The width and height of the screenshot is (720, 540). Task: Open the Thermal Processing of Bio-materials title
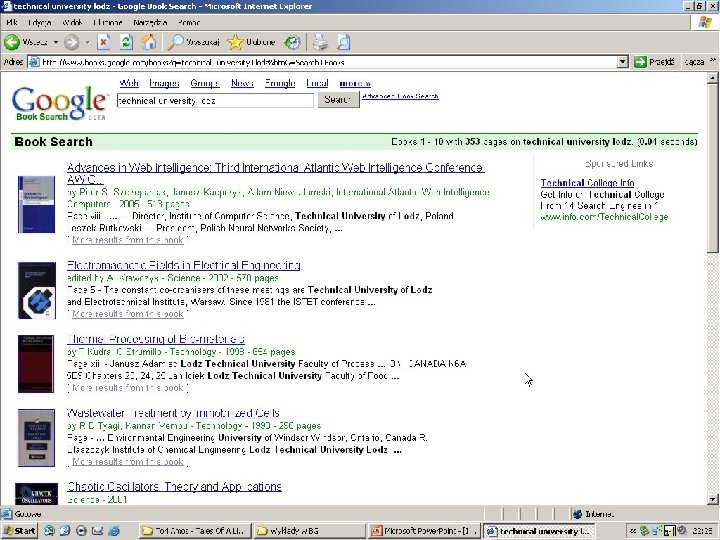(x=156, y=339)
